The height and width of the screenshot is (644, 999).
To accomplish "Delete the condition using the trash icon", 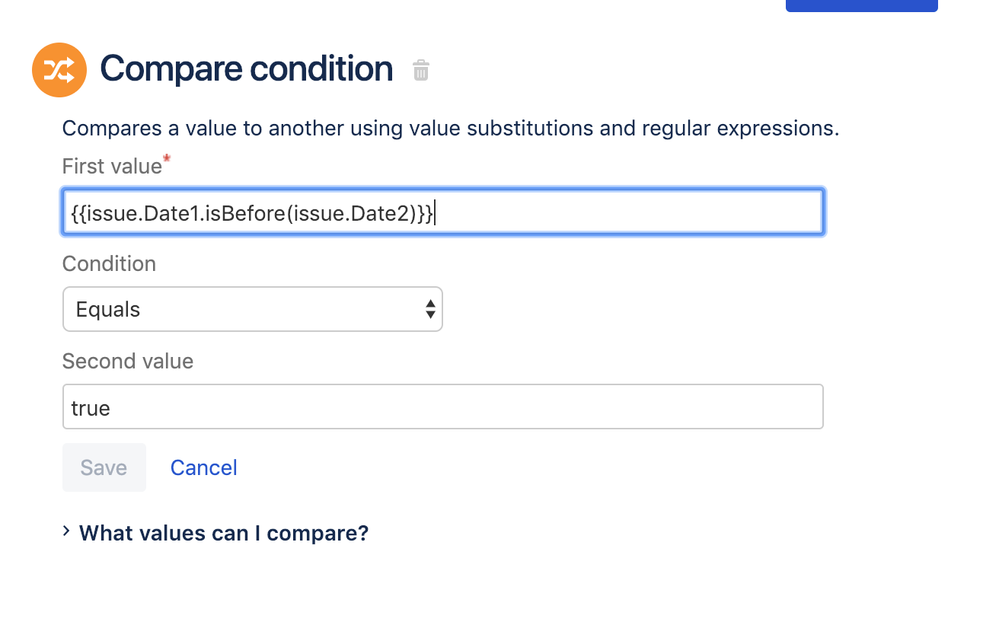I will pyautogui.click(x=420, y=70).
